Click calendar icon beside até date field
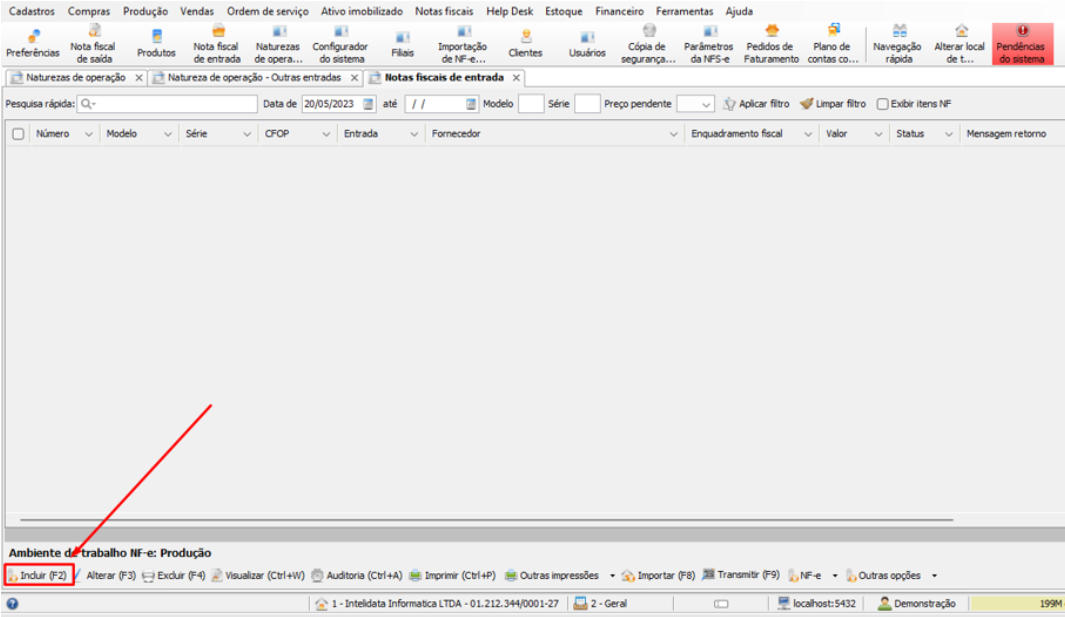Image resolution: width=1065 pixels, height=617 pixels. point(471,104)
